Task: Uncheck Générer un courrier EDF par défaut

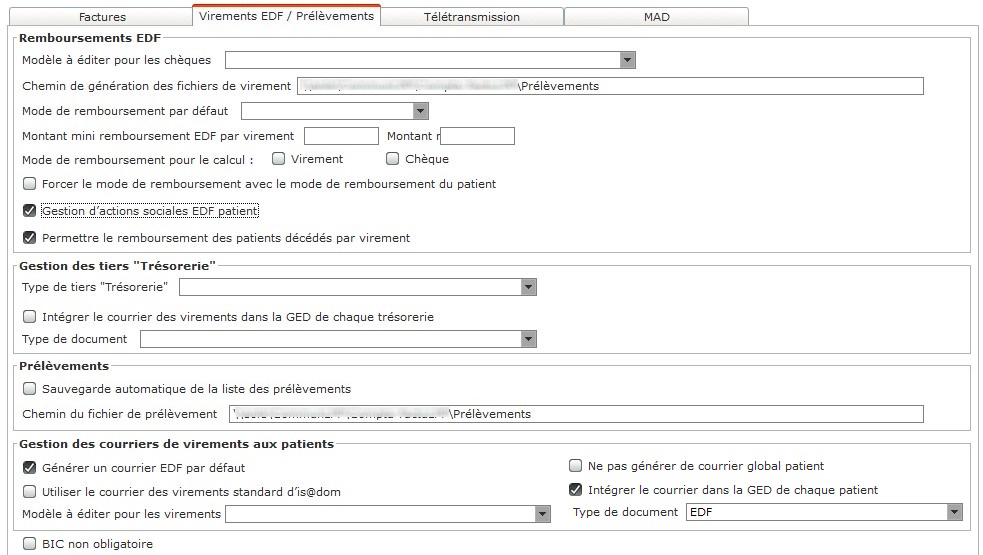Action: 29,468
